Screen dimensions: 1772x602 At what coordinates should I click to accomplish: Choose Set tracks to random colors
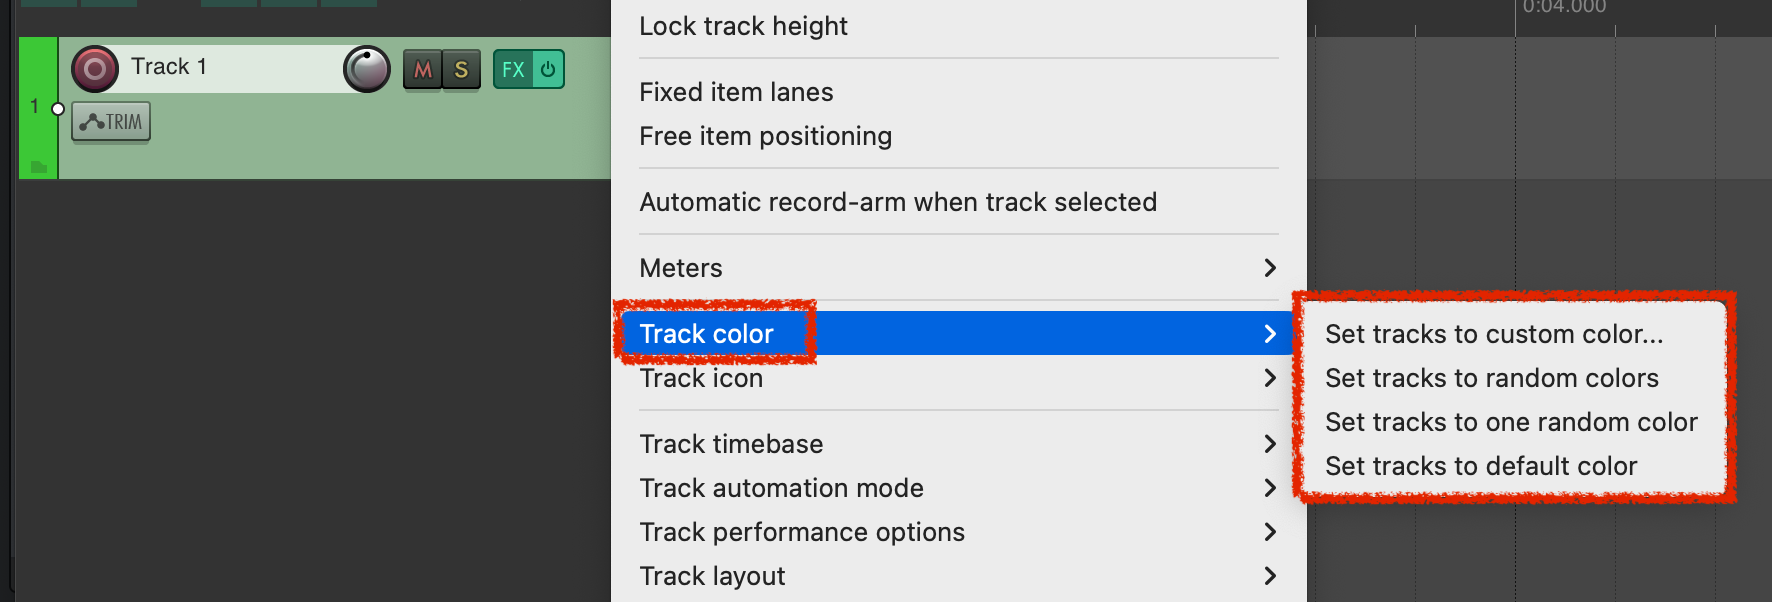[1491, 378]
